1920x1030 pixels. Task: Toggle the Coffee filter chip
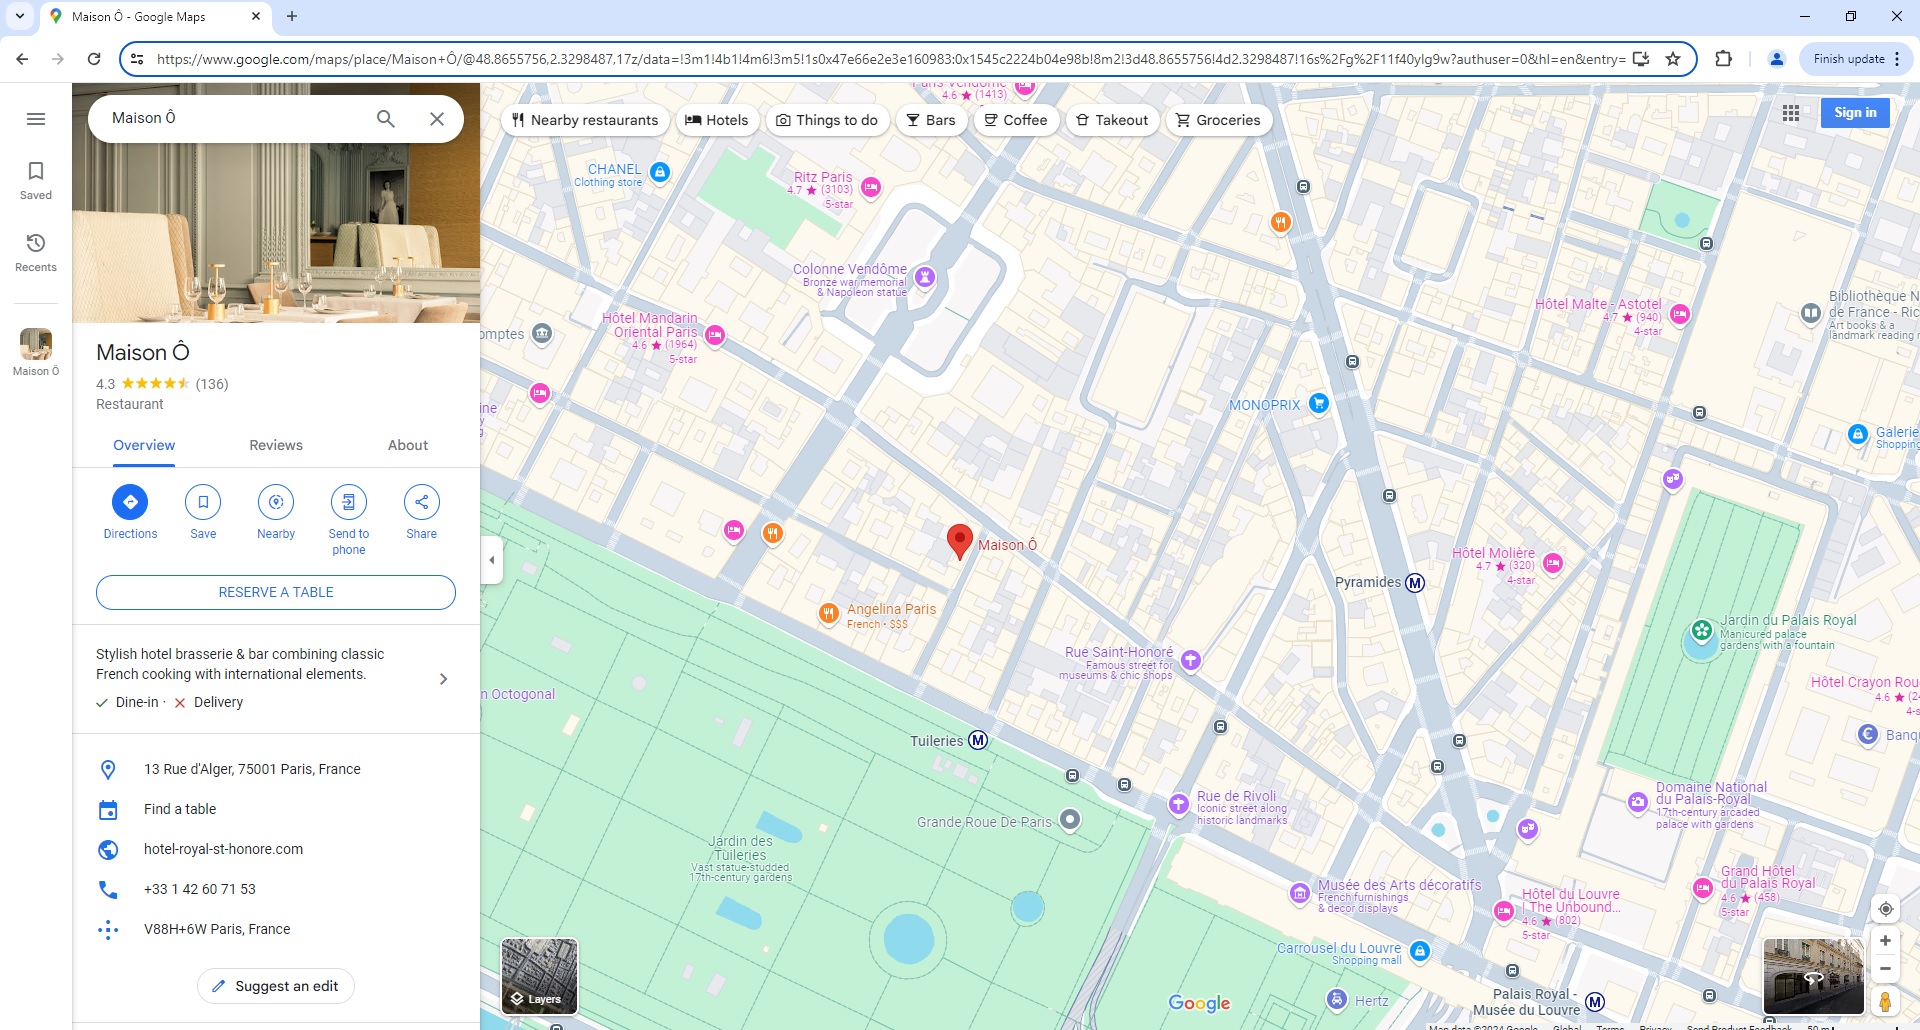(1016, 120)
